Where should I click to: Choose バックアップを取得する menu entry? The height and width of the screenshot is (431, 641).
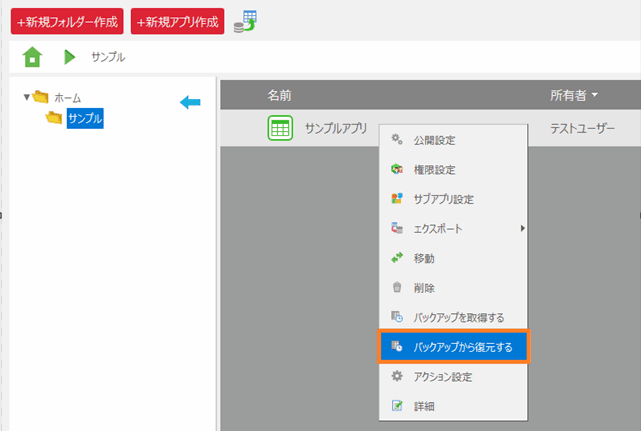[x=453, y=317]
